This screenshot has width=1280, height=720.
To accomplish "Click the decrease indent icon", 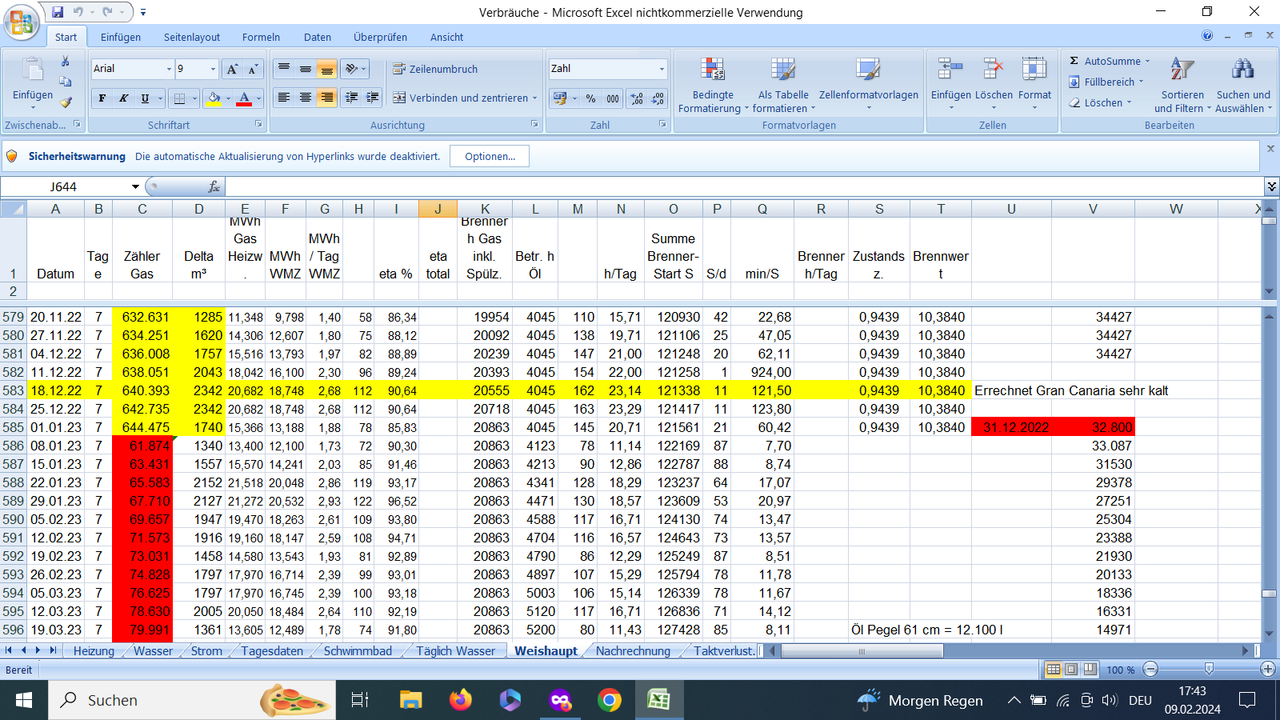I will pyautogui.click(x=350, y=98).
